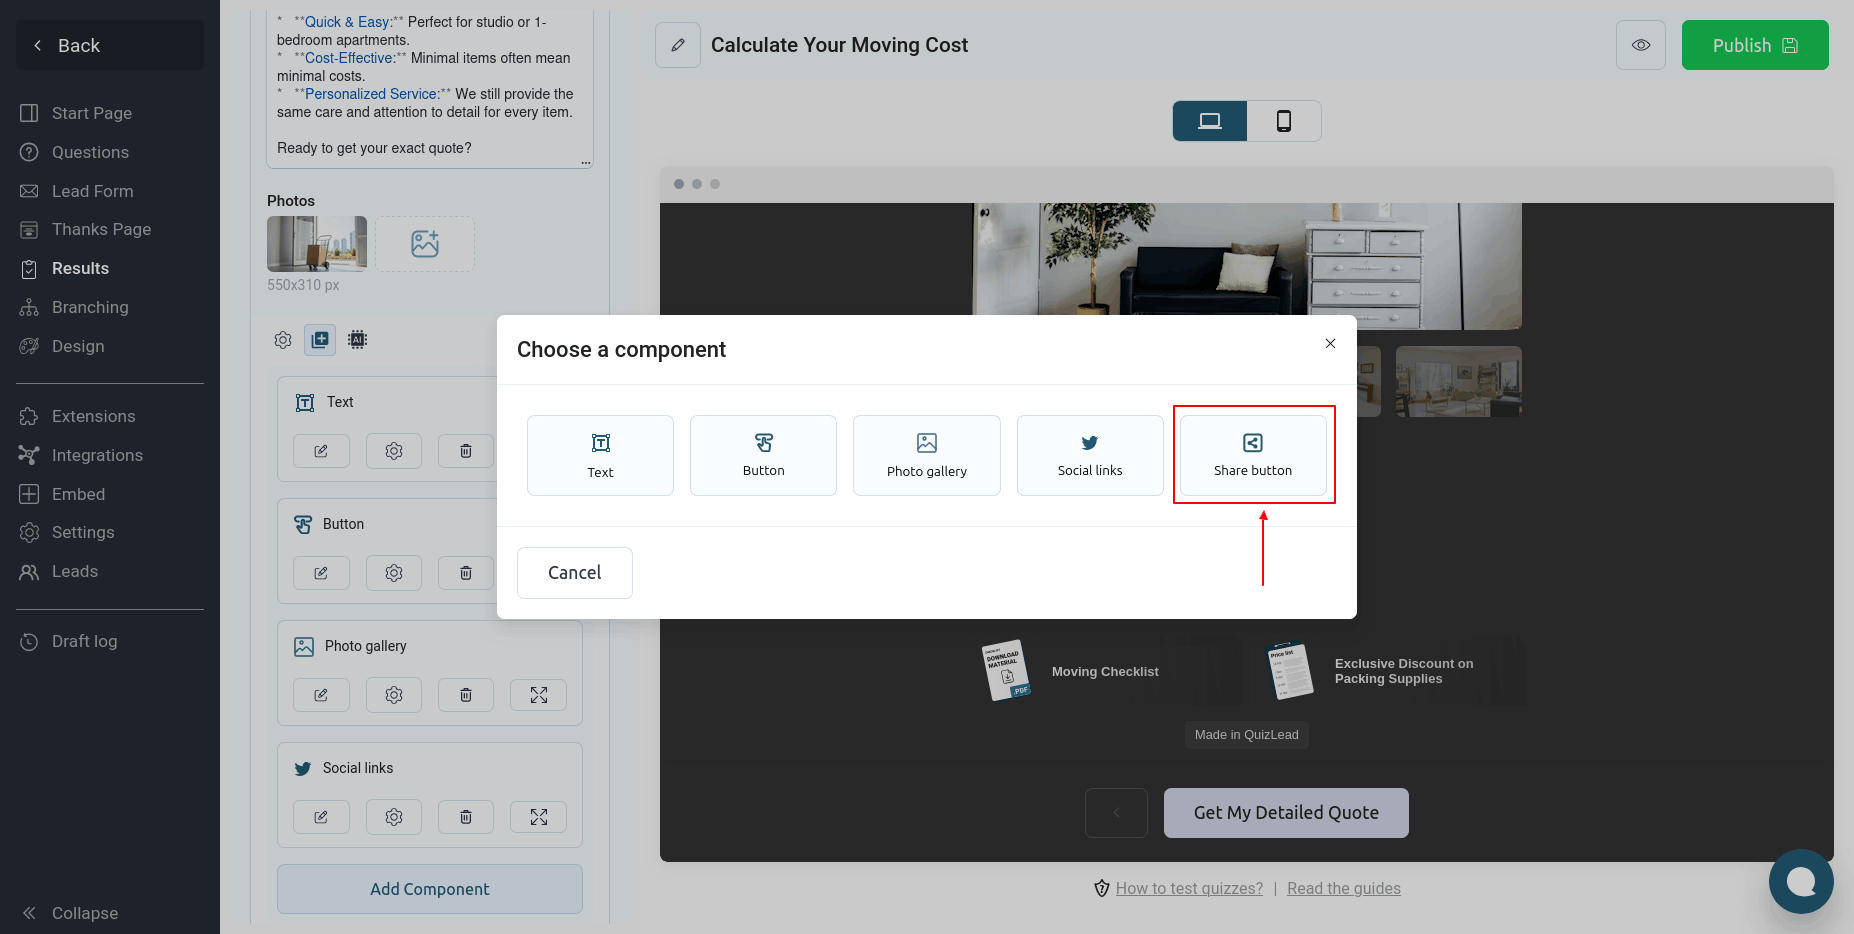Viewport: 1854px width, 934px height.
Task: Choose the Social links component
Action: tap(1089, 455)
